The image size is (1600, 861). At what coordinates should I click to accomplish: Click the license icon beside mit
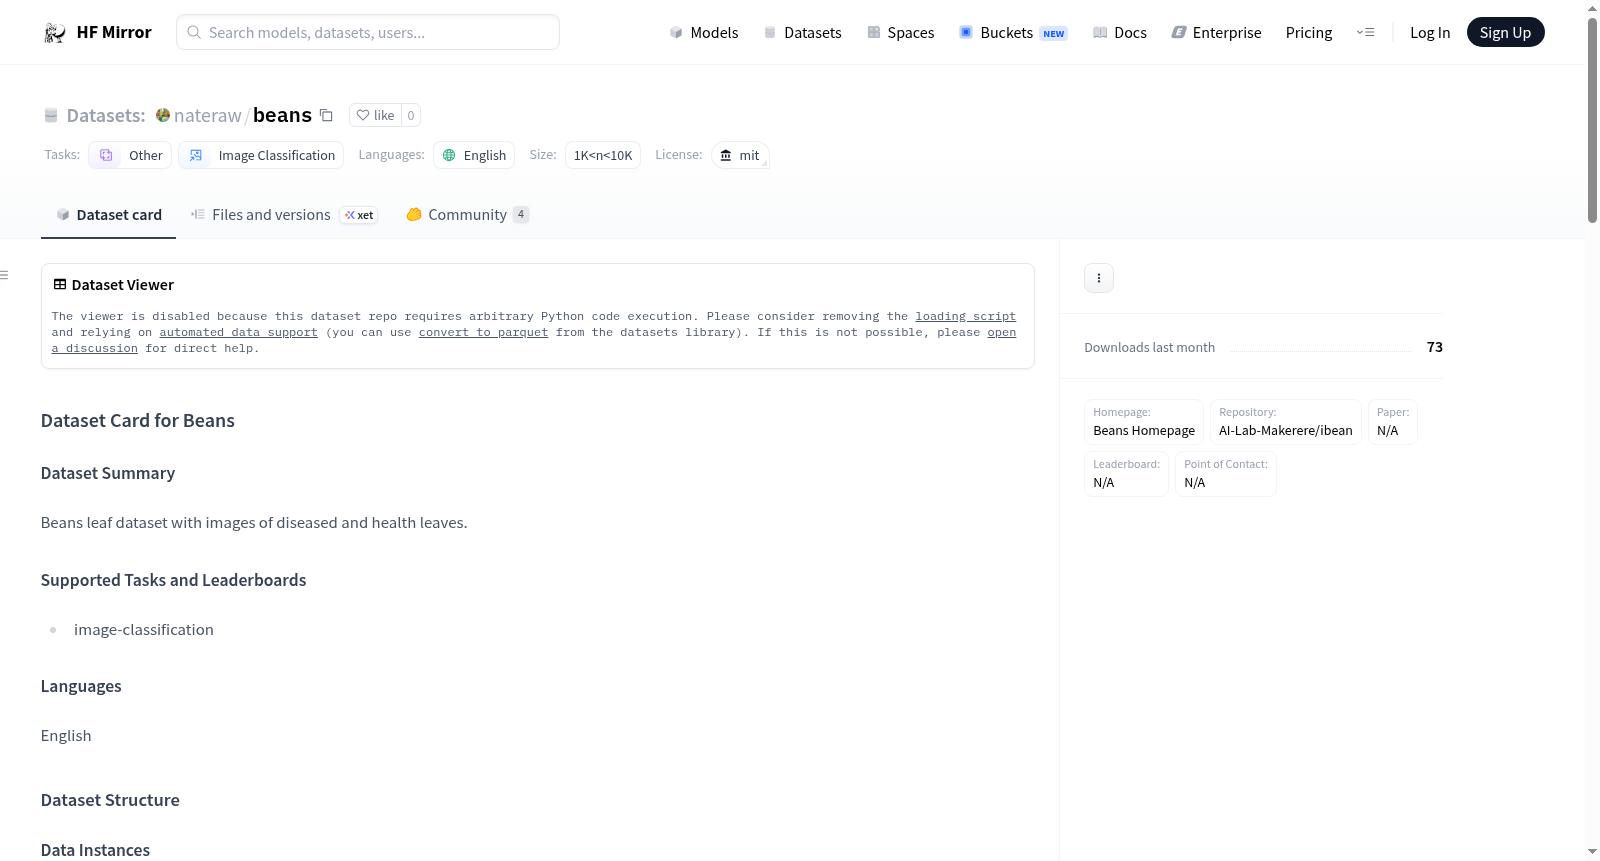(726, 155)
